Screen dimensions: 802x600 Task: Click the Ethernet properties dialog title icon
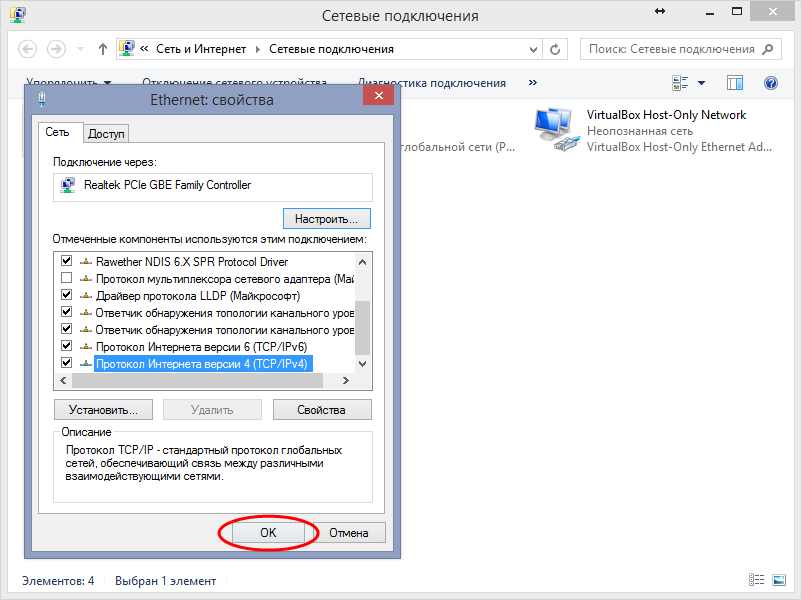click(x=42, y=99)
